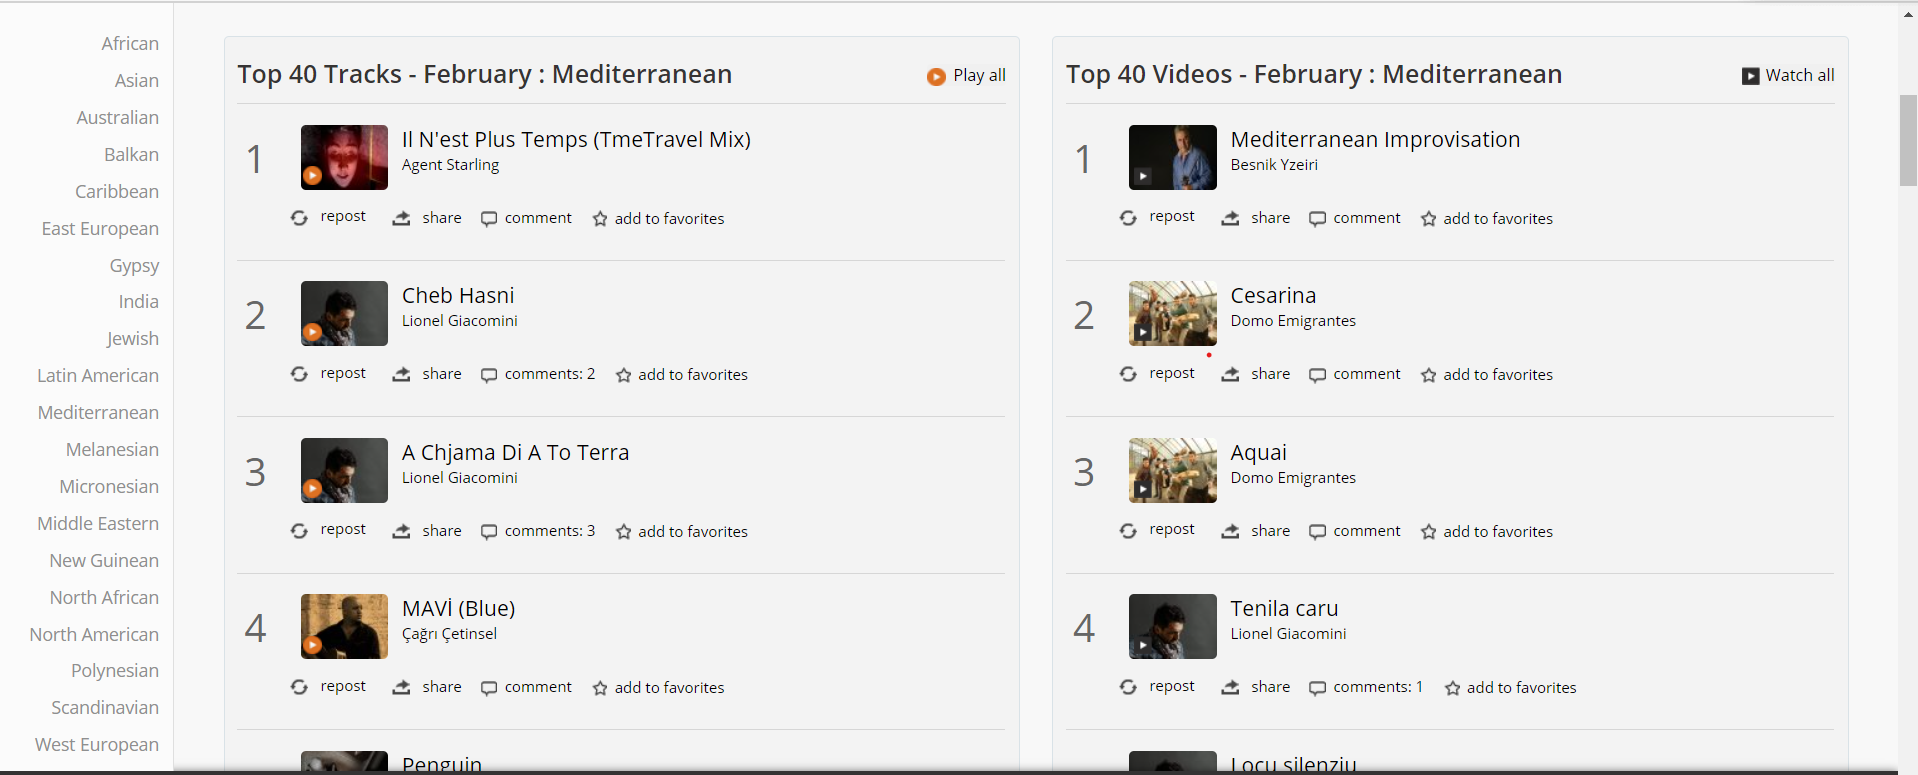Viewport: 1918px width, 775px height.
Task: Open Agent Starling artist link
Action: pyautogui.click(x=450, y=165)
